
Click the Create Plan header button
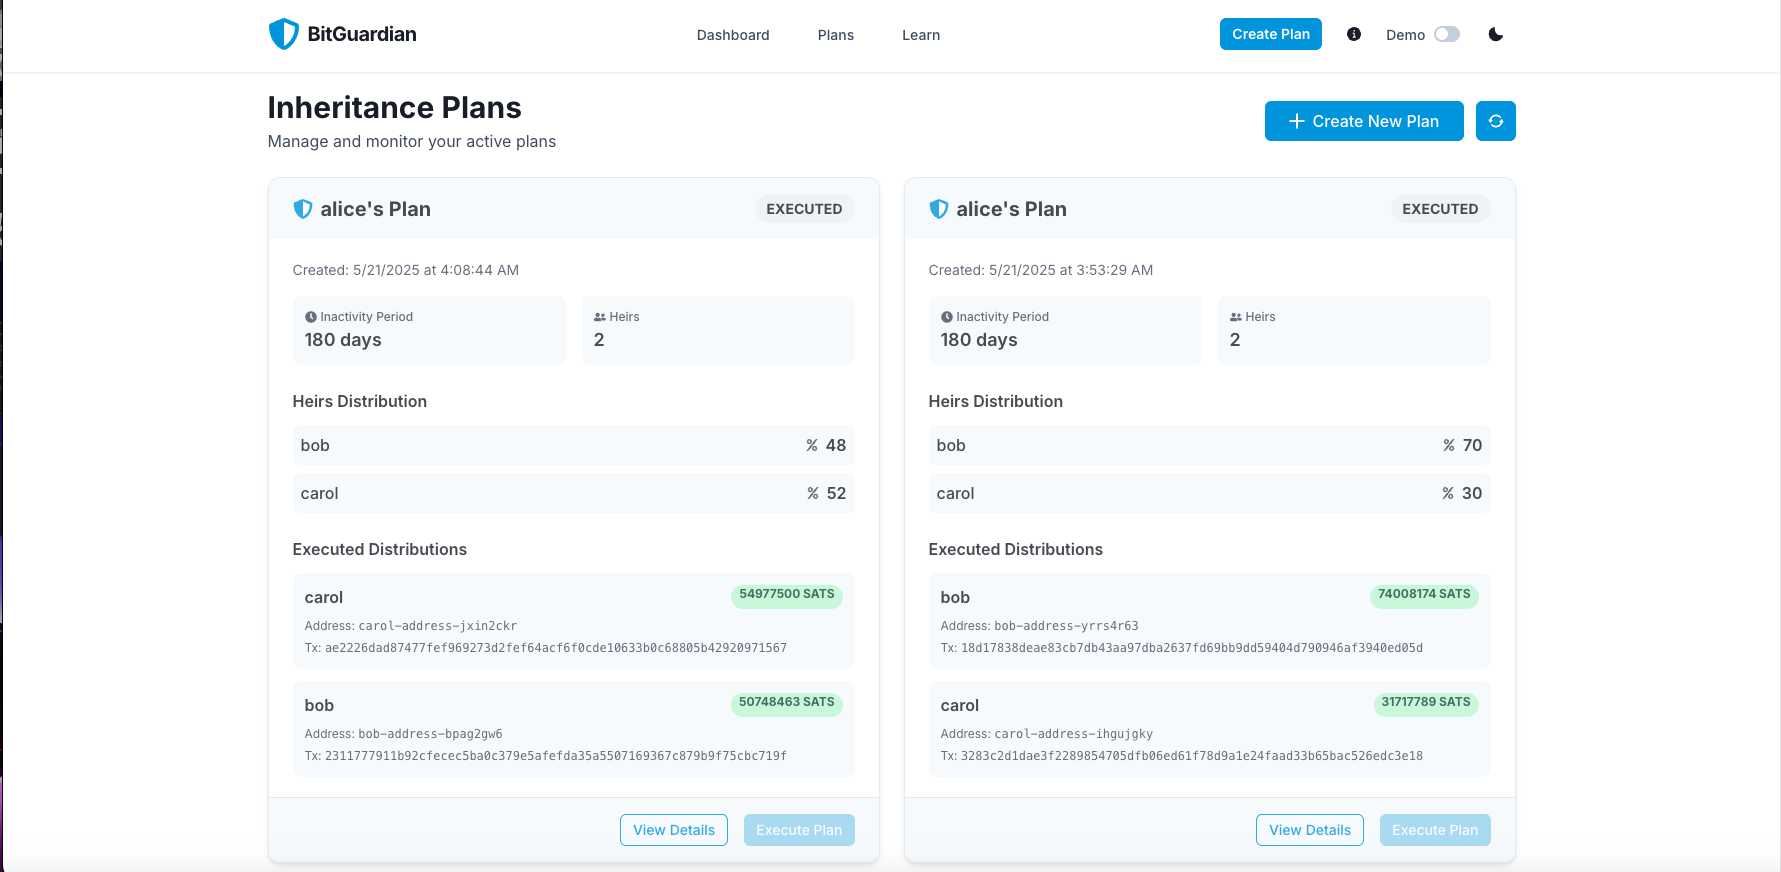tap(1271, 34)
